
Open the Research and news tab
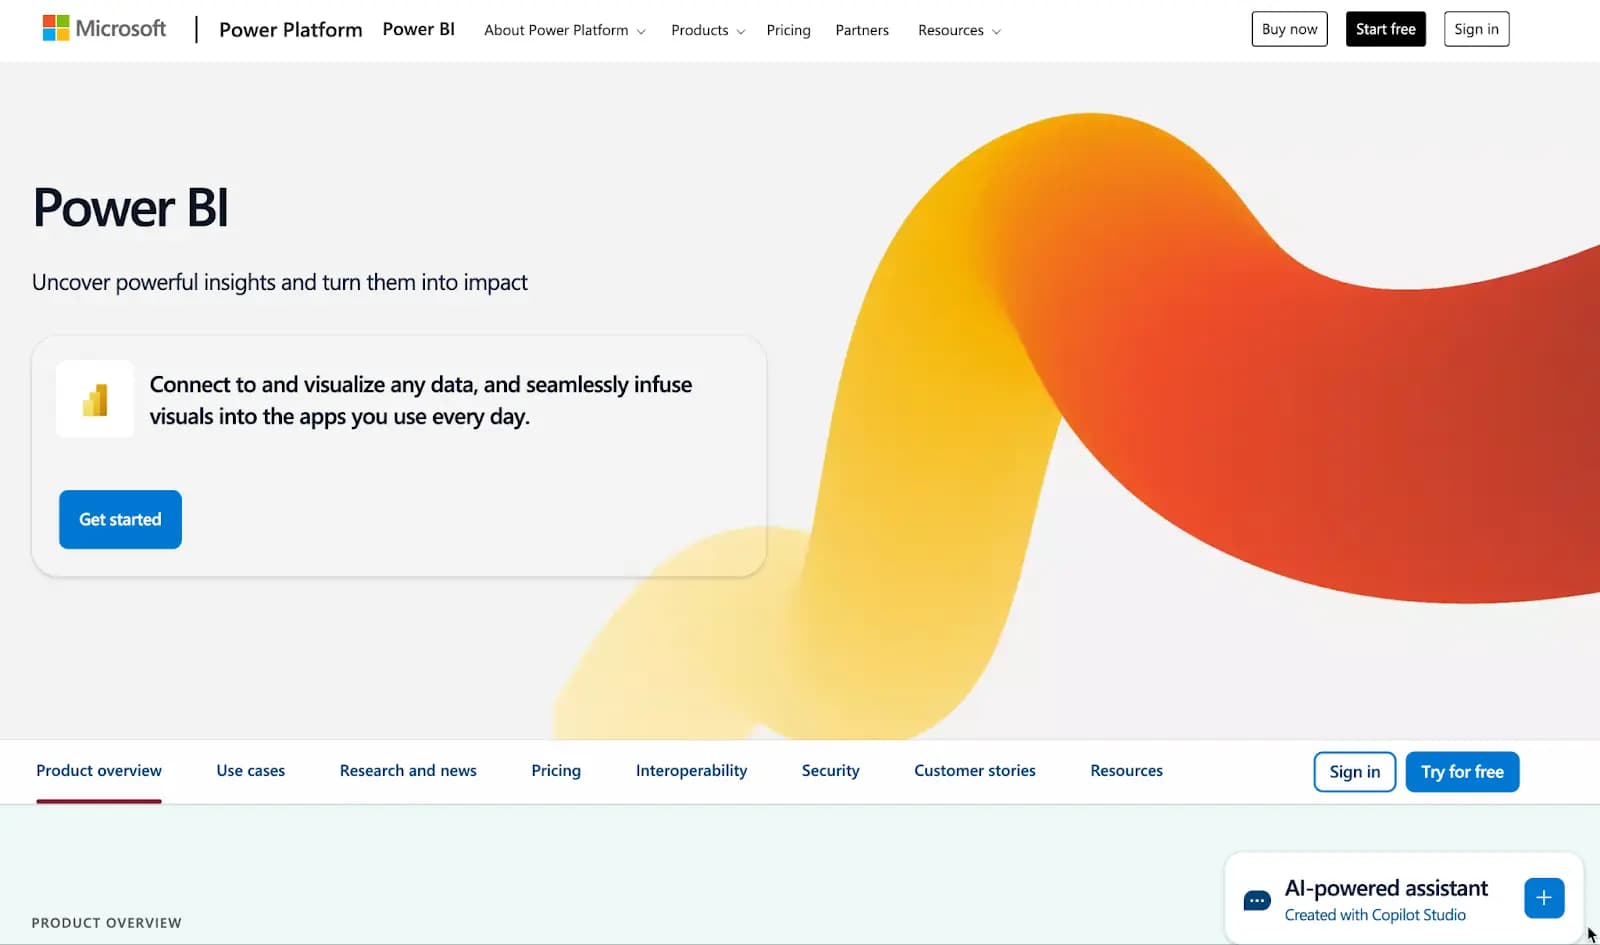point(408,771)
